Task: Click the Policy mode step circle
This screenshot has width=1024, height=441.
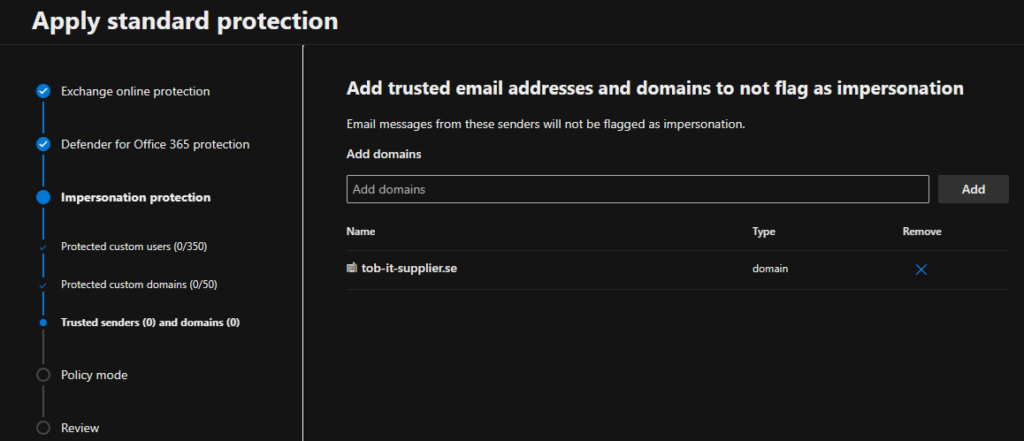Action: click(x=43, y=375)
